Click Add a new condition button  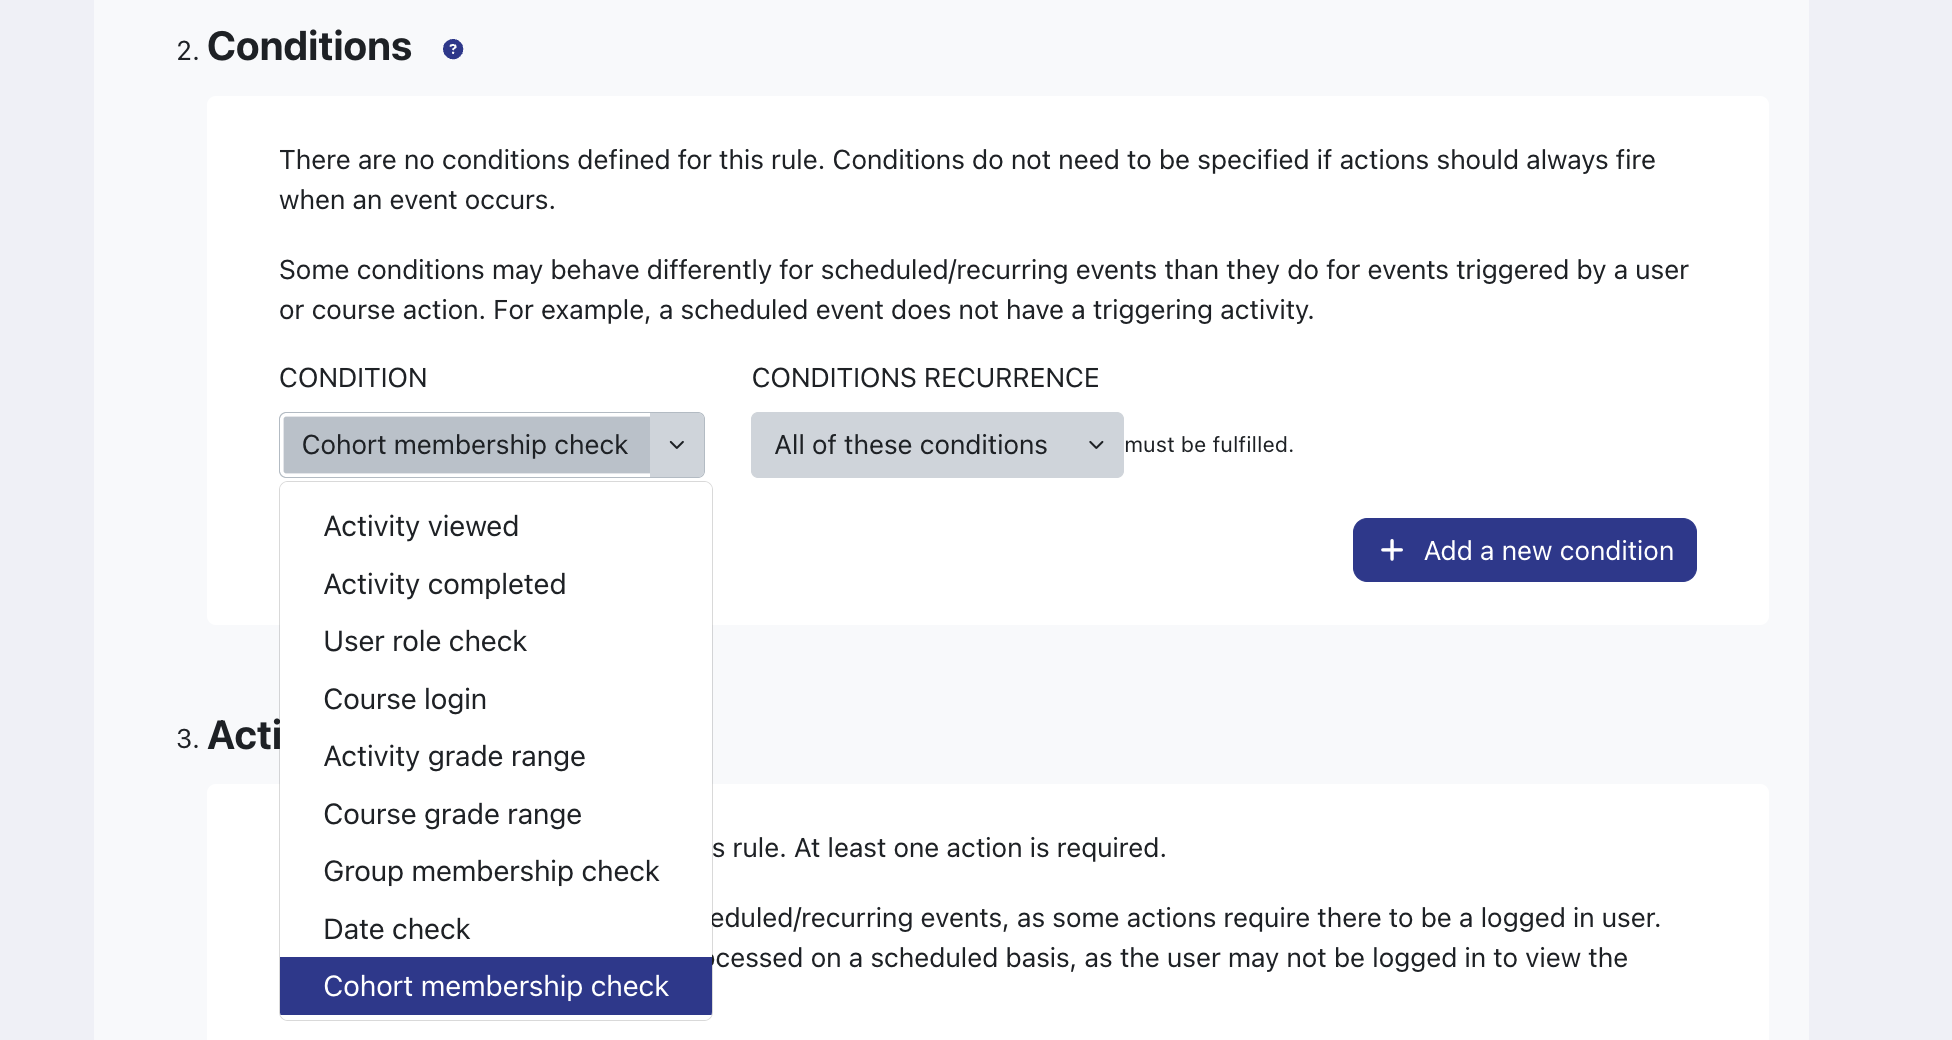click(1524, 550)
